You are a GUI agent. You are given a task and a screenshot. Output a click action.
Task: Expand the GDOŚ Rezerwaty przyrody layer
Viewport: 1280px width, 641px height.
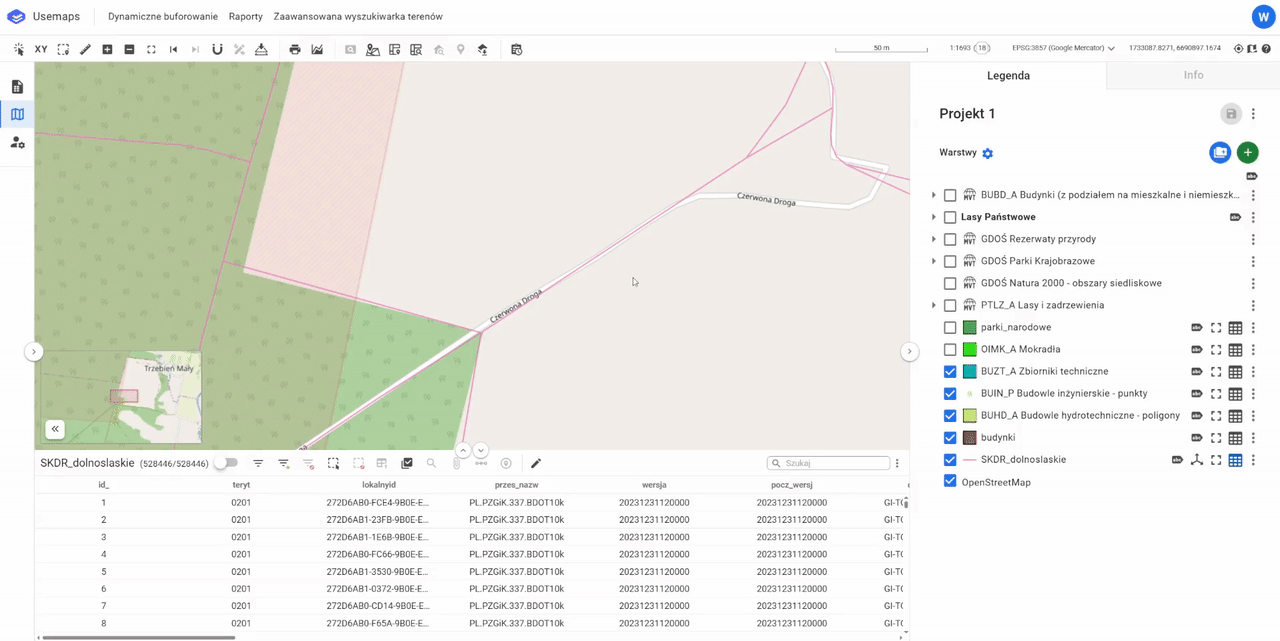(x=934, y=239)
